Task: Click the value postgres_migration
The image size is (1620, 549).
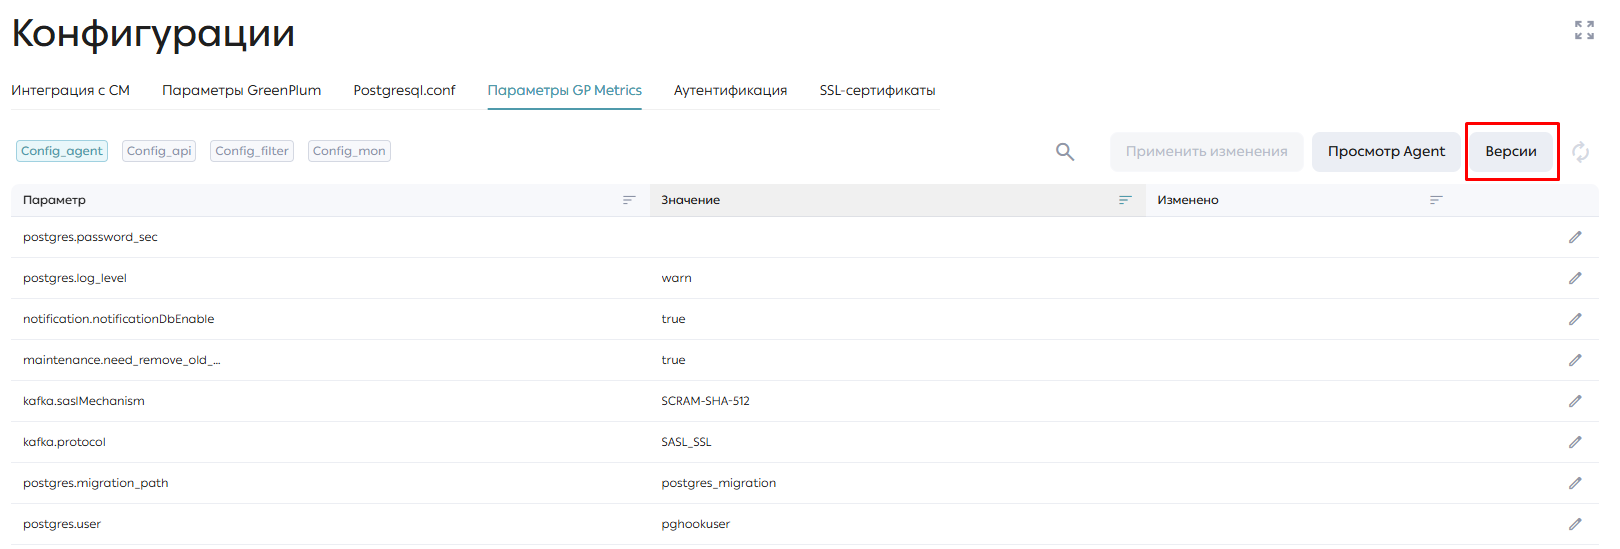Action: point(719,483)
